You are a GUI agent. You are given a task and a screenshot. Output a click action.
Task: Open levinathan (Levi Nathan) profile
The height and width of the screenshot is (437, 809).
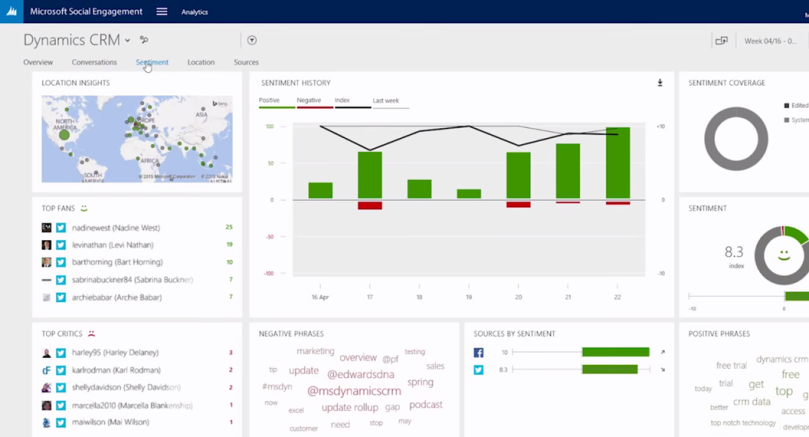pyautogui.click(x=112, y=245)
